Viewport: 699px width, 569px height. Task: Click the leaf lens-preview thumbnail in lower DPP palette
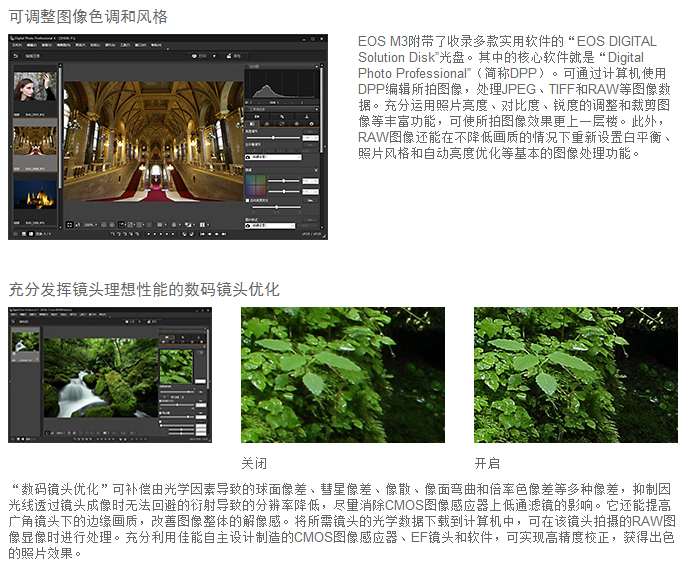(177, 366)
